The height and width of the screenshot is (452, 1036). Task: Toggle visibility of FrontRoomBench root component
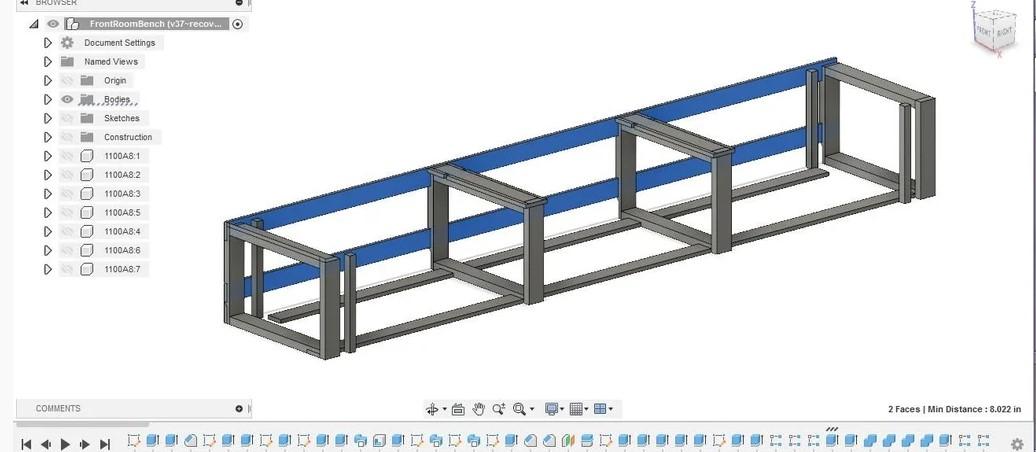[x=53, y=24]
